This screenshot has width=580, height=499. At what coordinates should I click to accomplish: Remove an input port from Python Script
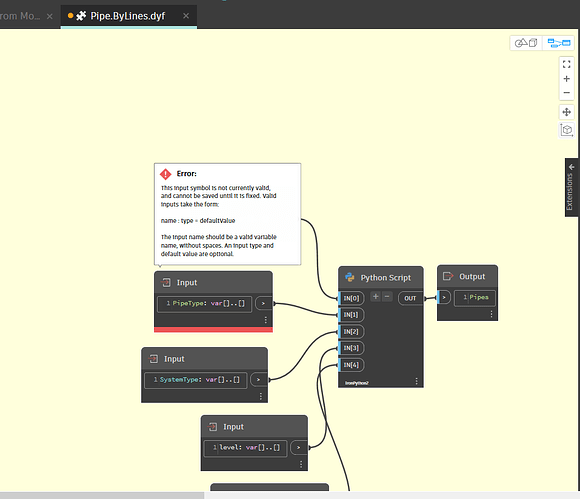pos(387,296)
